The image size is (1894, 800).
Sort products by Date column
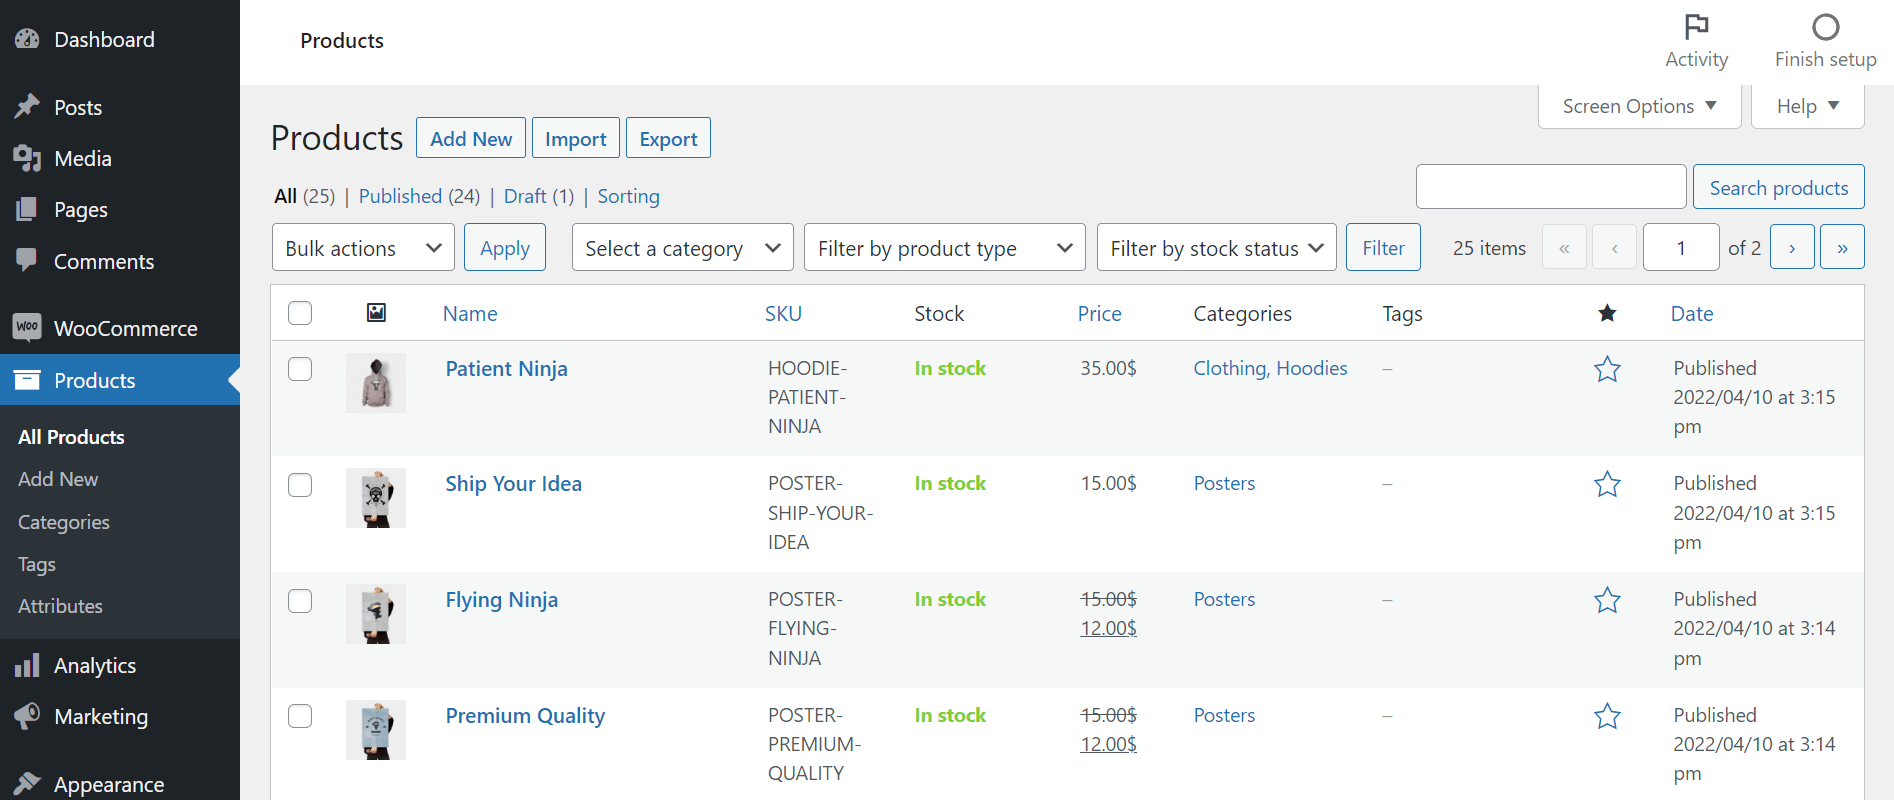coord(1692,313)
